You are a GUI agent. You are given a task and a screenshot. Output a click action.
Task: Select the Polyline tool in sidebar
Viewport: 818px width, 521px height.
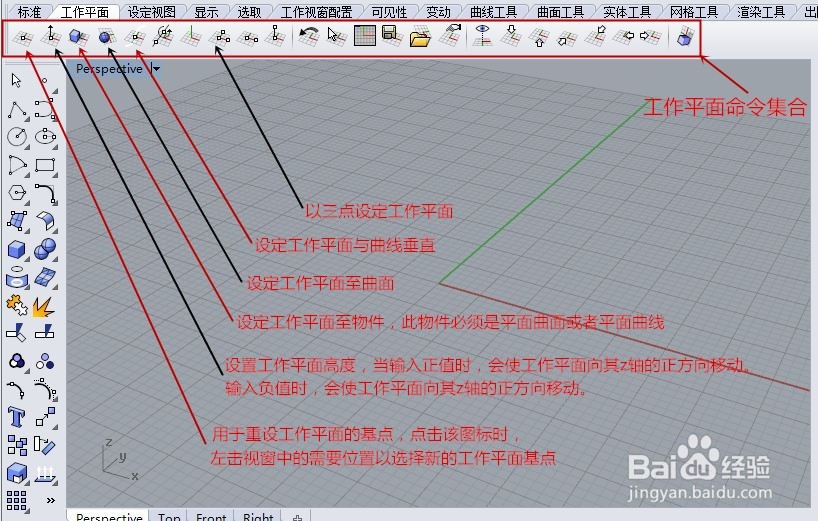tap(17, 110)
